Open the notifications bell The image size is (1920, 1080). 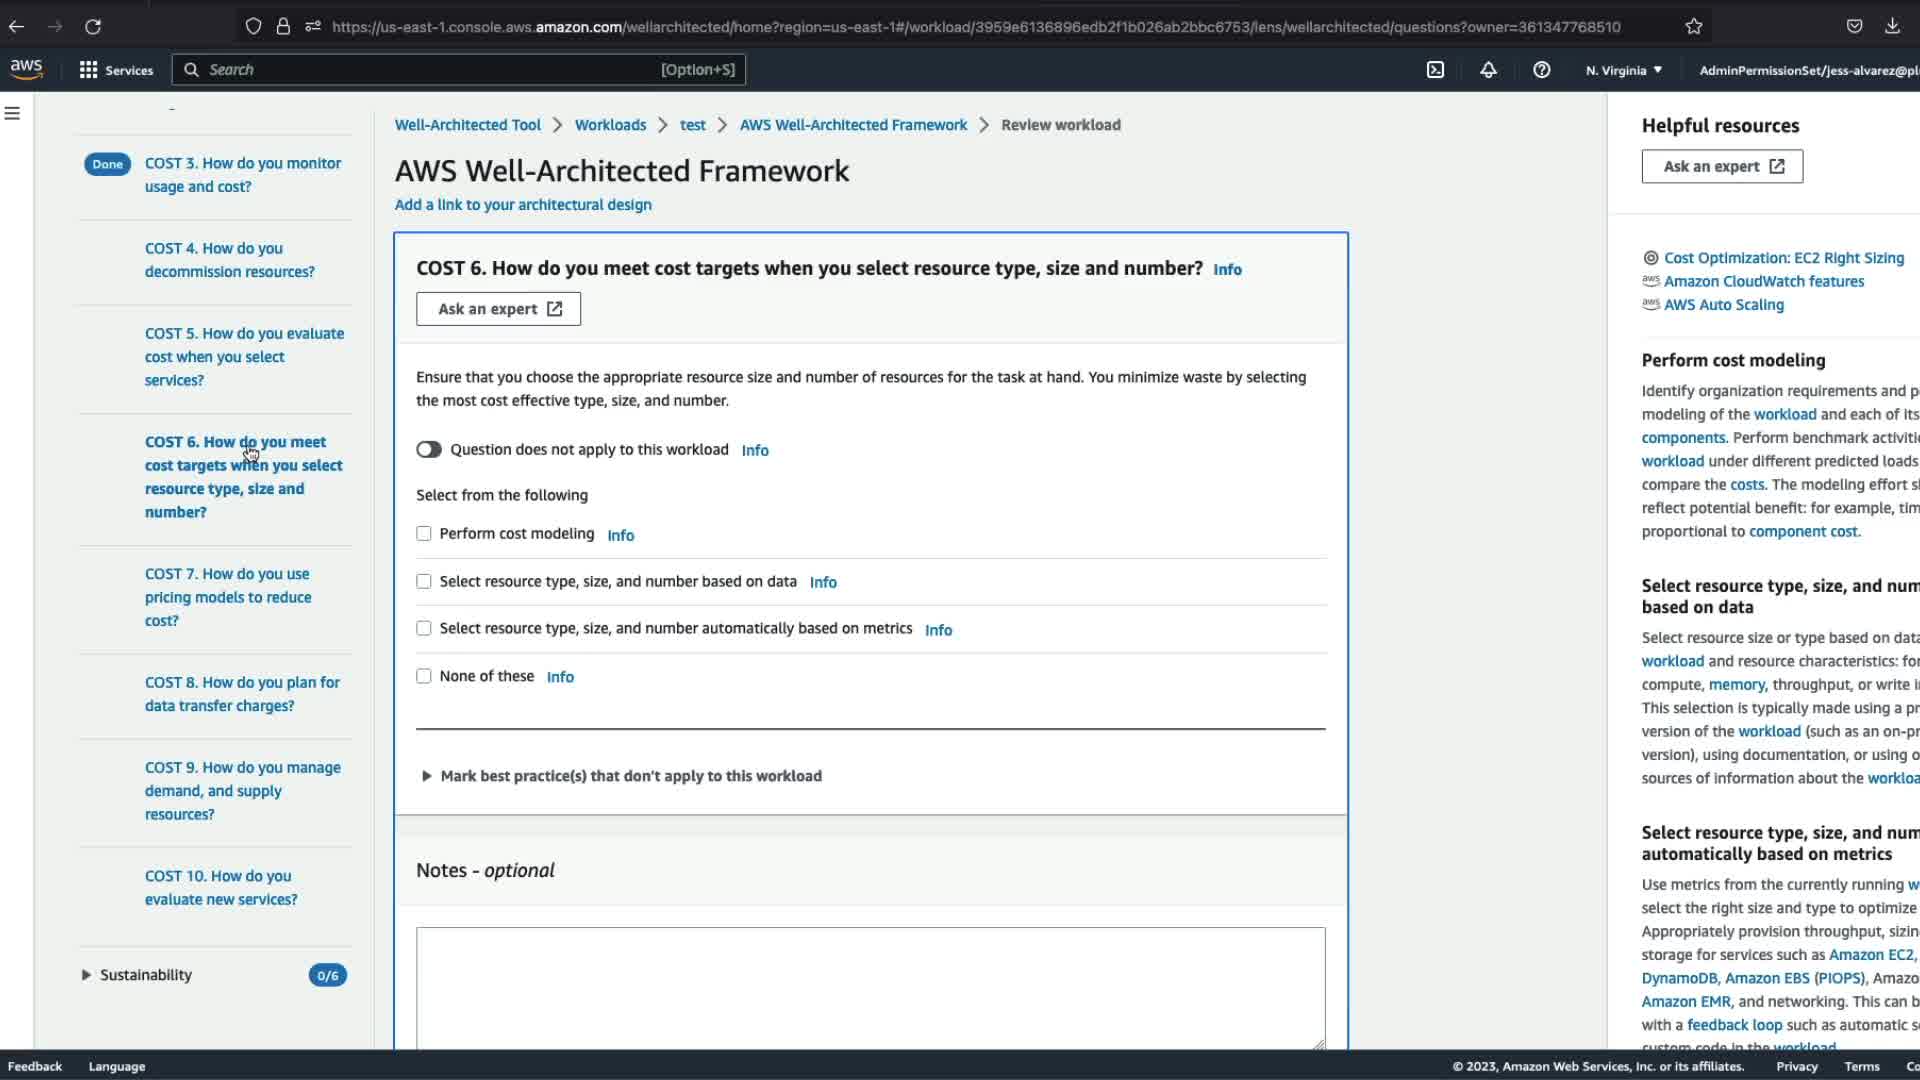pos(1488,70)
